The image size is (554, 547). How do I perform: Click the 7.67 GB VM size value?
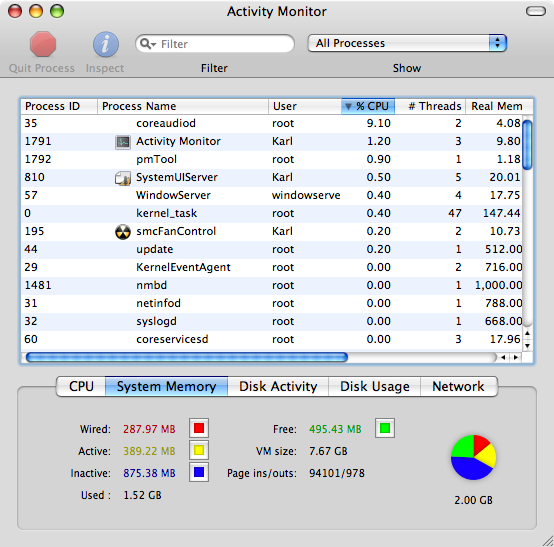[328, 451]
